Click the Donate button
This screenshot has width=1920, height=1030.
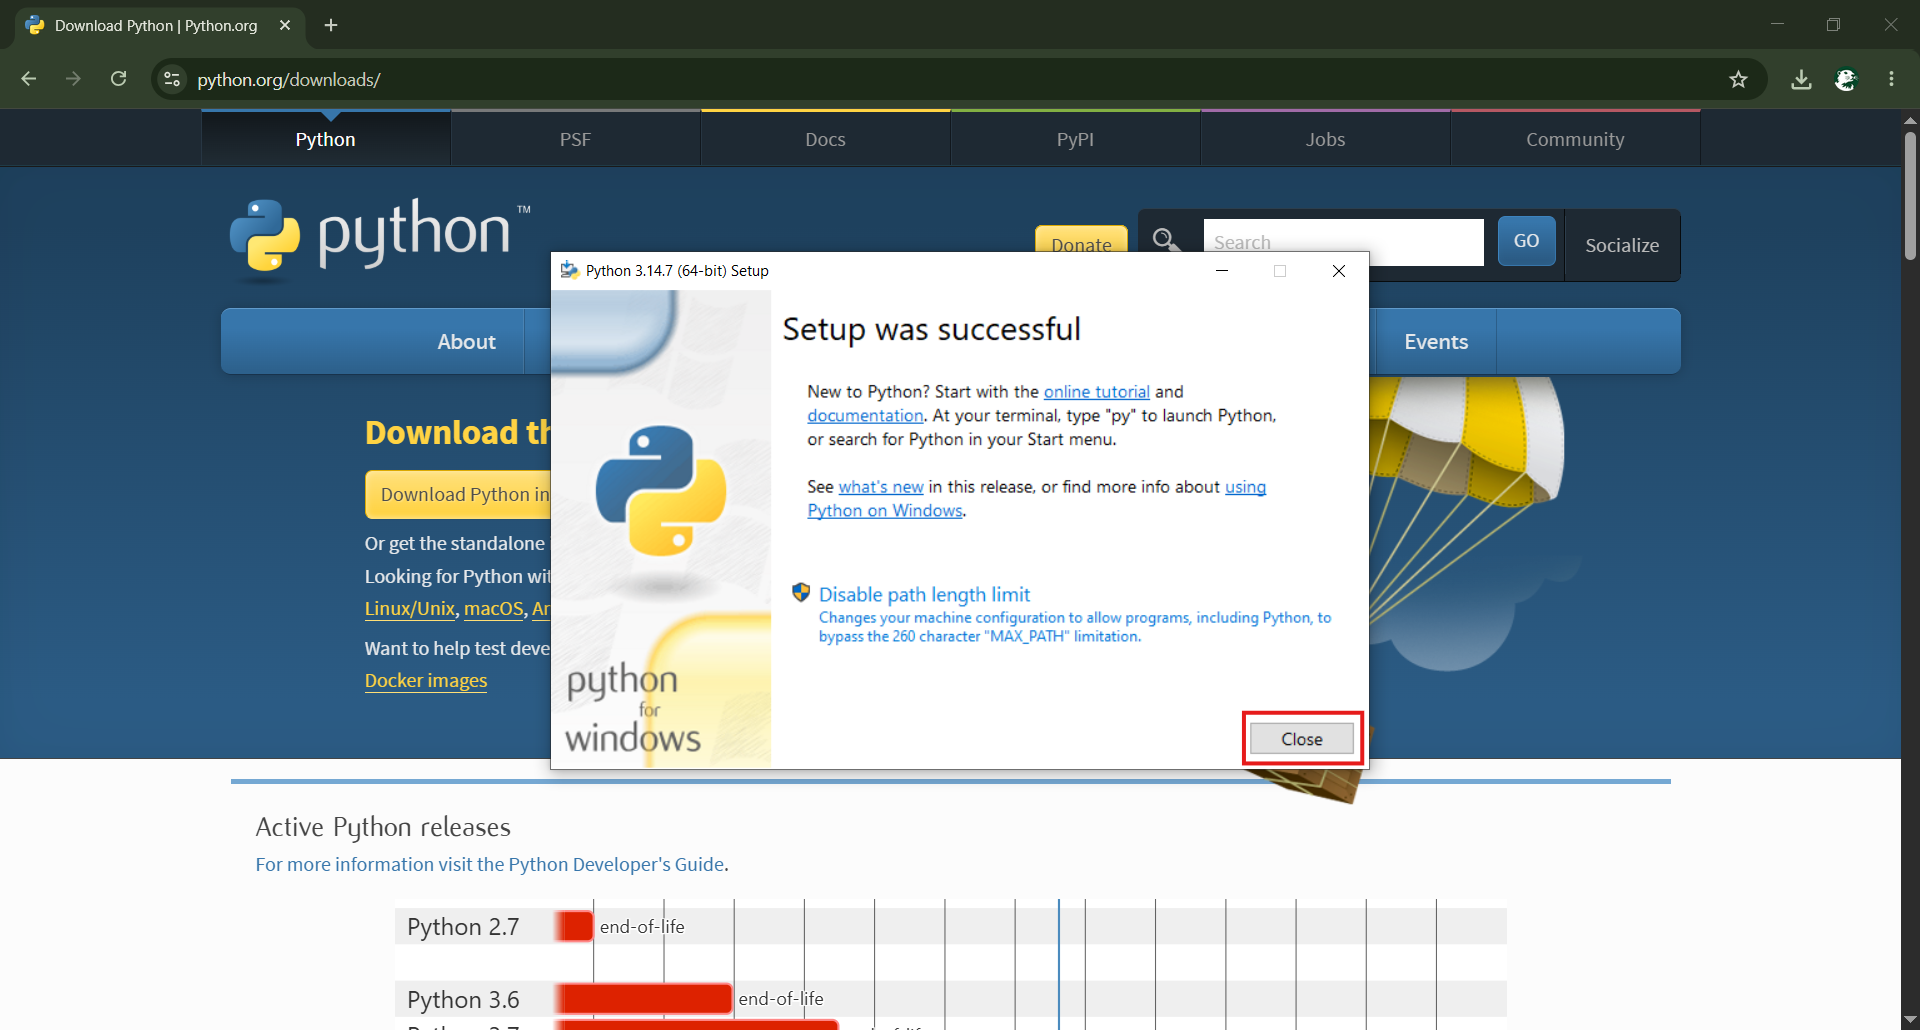click(1081, 240)
